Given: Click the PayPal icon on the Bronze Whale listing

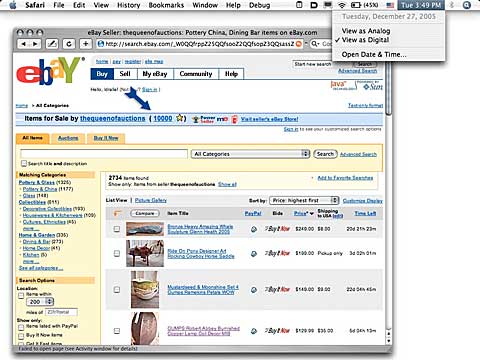Looking at the screenshot, I should (254, 229).
